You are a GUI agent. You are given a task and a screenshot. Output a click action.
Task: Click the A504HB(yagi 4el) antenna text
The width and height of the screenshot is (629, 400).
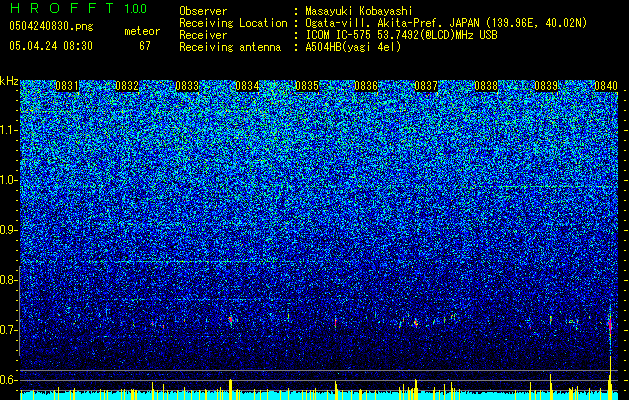point(353,47)
